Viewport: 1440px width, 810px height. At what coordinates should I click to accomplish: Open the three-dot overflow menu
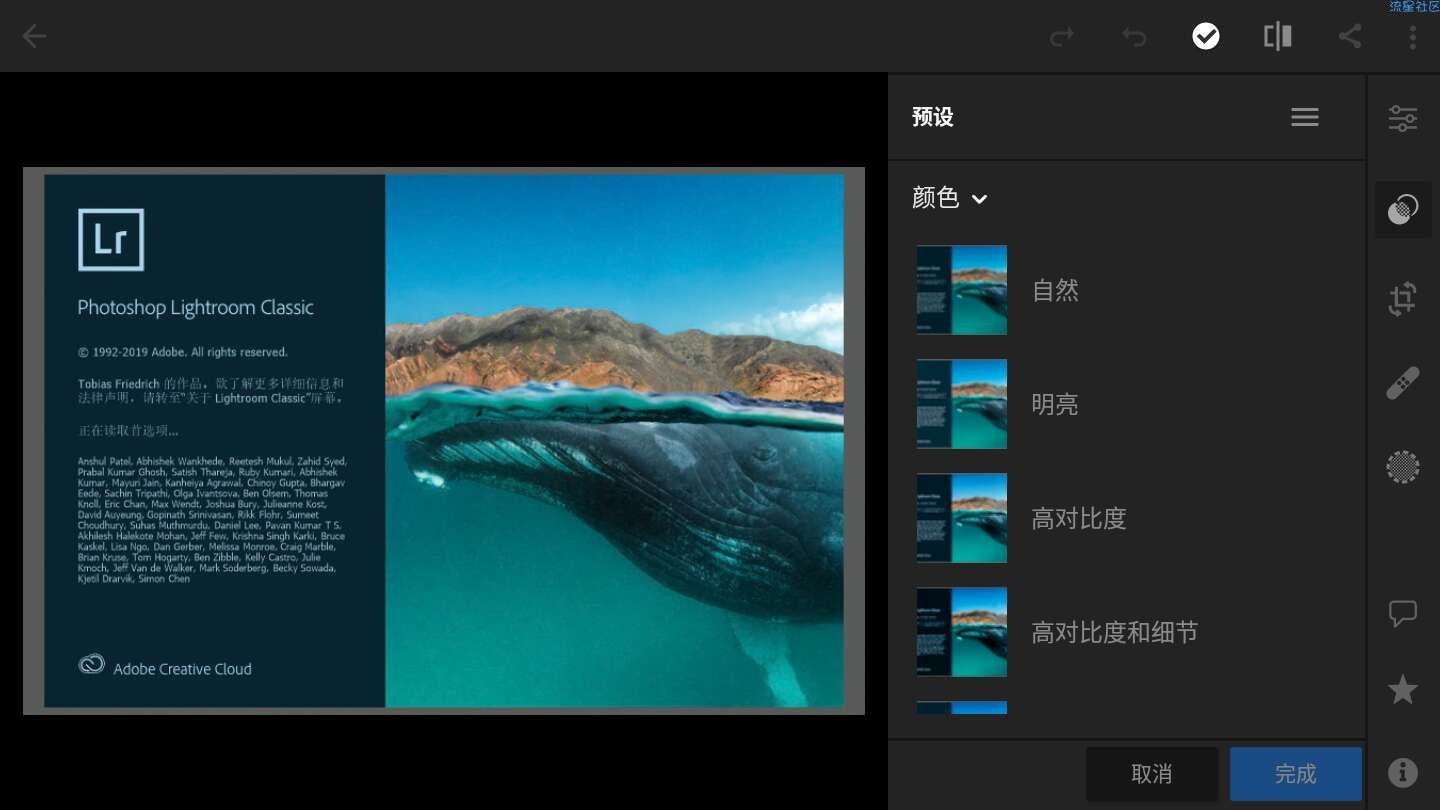pyautogui.click(x=1412, y=37)
